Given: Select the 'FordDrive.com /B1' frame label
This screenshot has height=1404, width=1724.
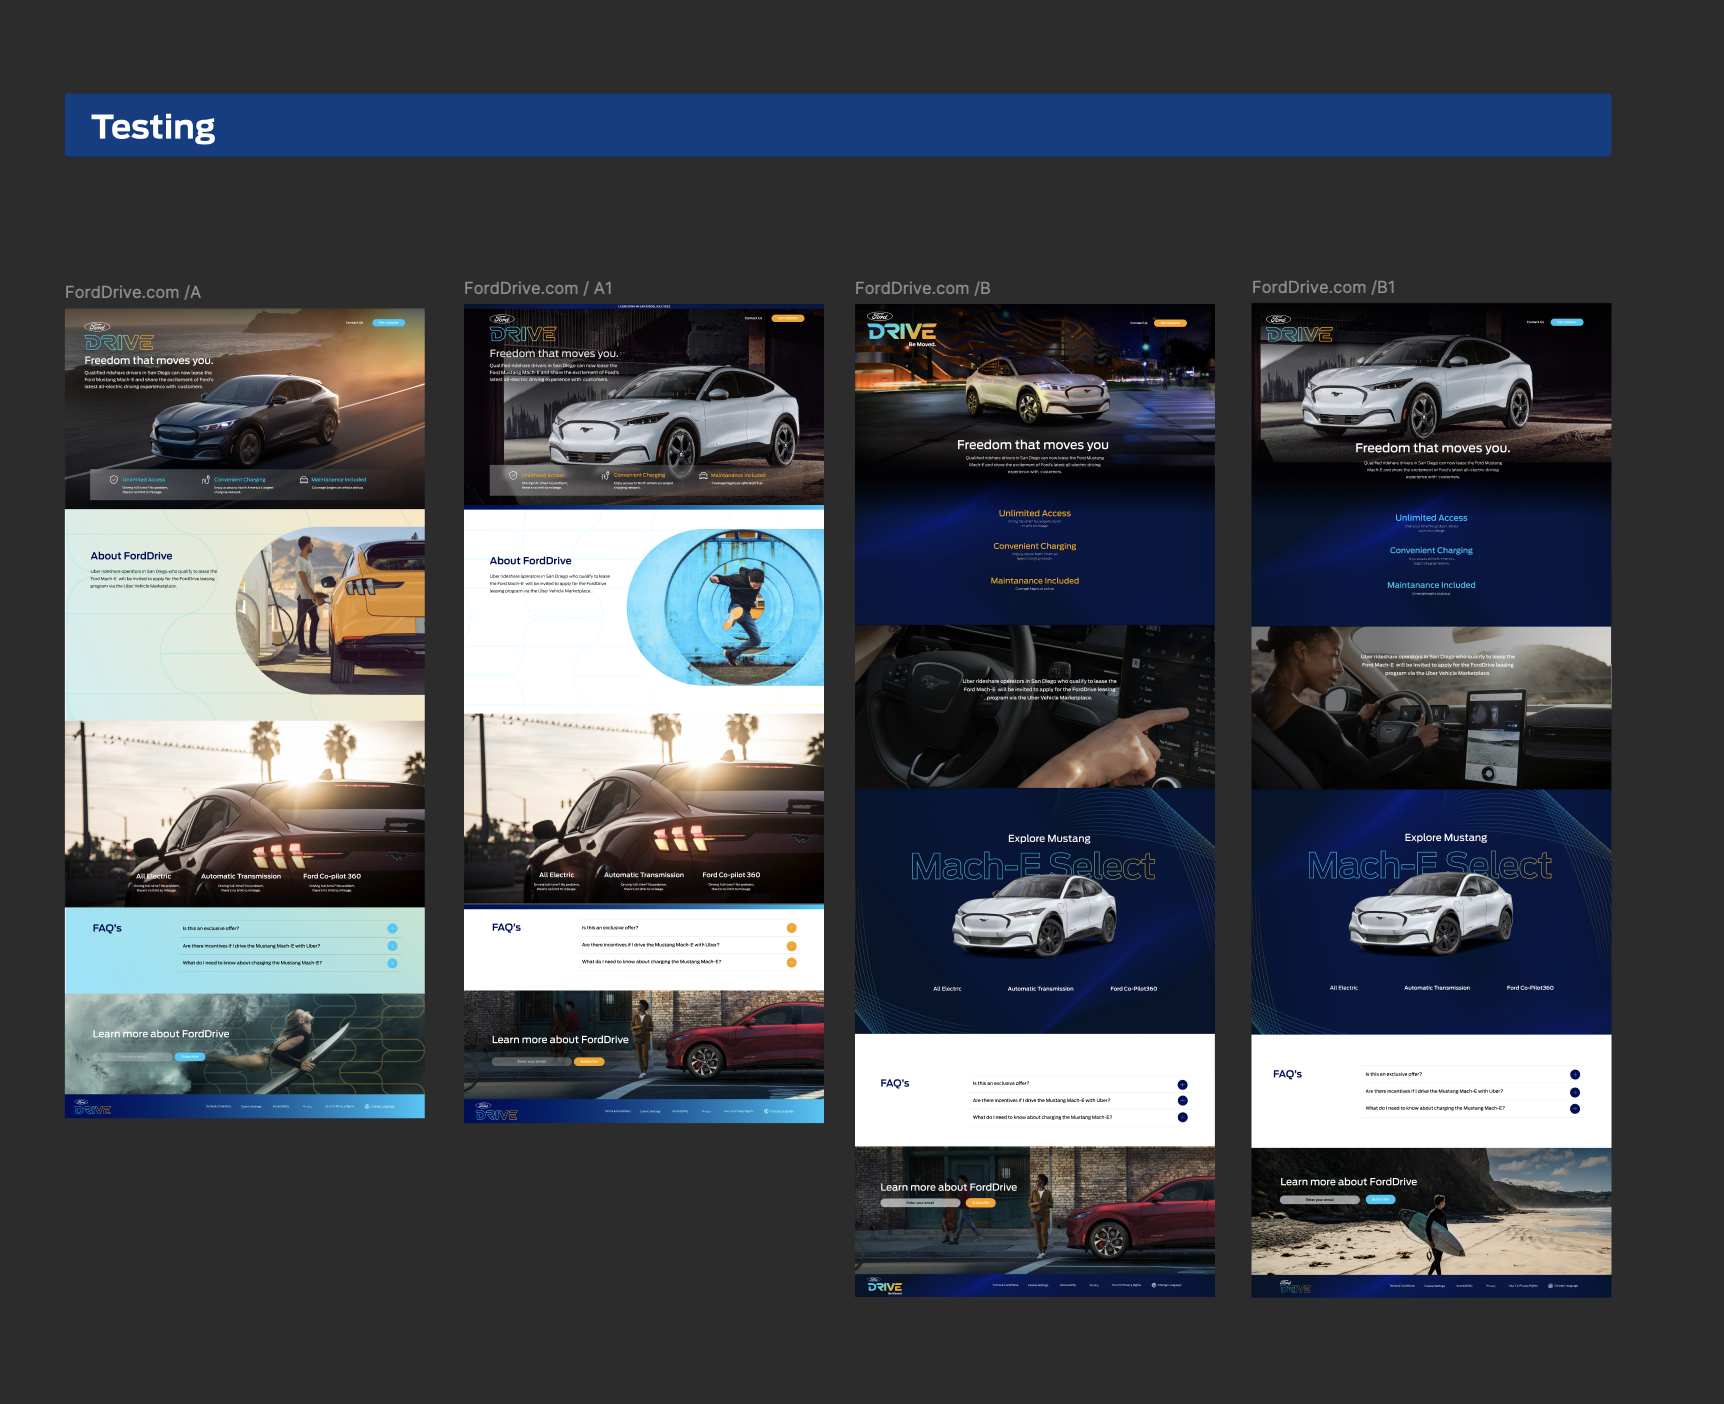Looking at the screenshot, I should point(1323,287).
